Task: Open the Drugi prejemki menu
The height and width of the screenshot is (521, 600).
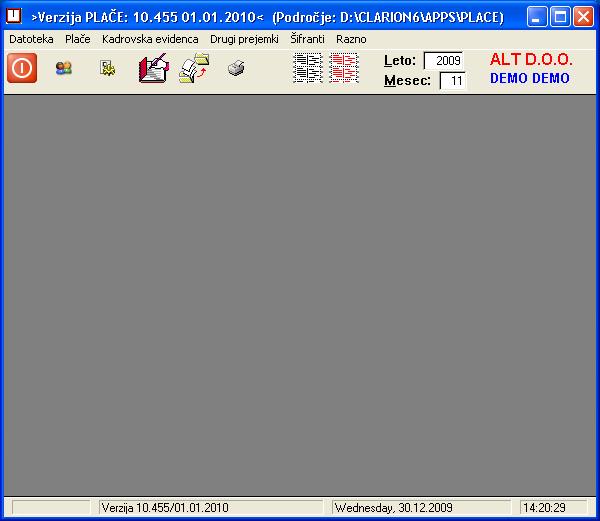Action: coord(244,39)
